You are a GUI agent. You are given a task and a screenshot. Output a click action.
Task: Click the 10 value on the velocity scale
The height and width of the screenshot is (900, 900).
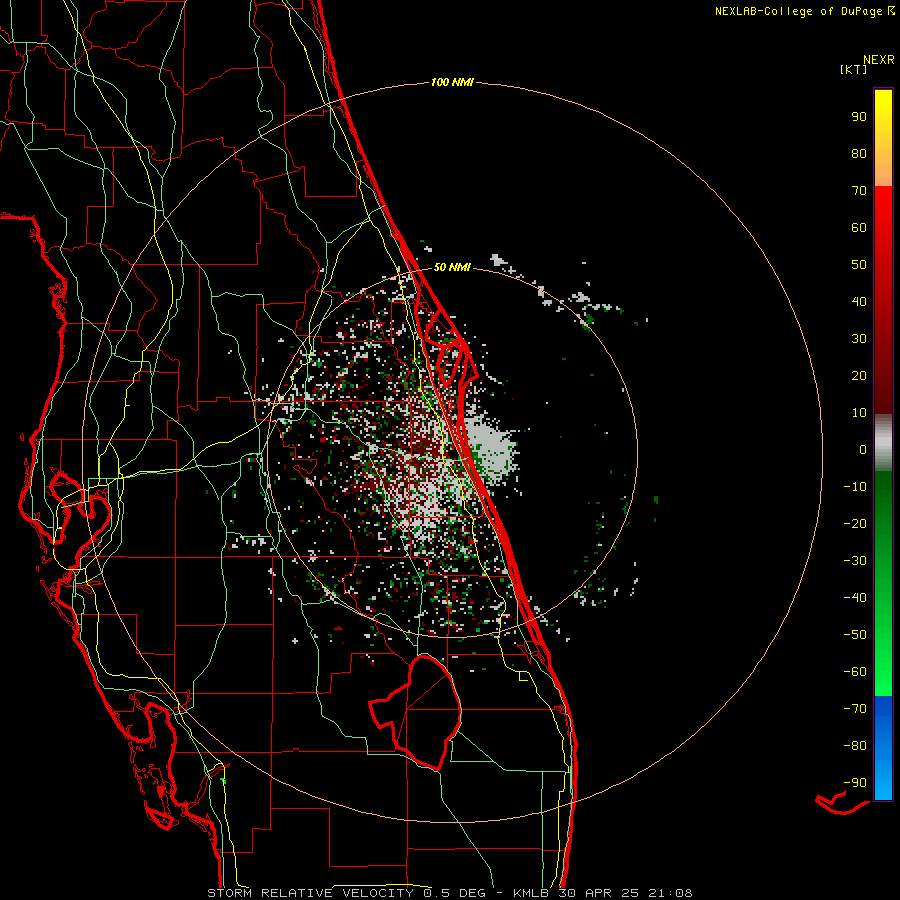point(859,413)
